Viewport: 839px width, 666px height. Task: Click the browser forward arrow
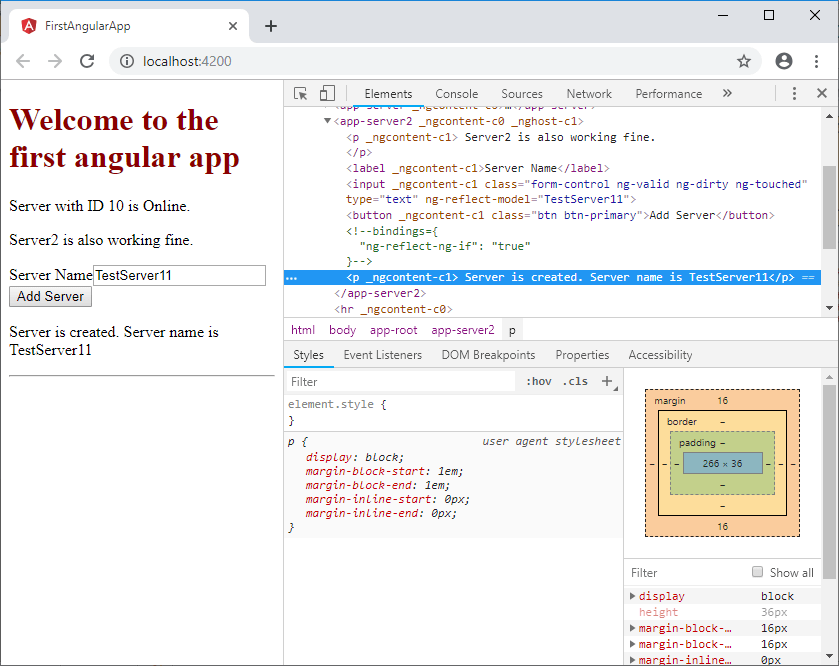(55, 61)
